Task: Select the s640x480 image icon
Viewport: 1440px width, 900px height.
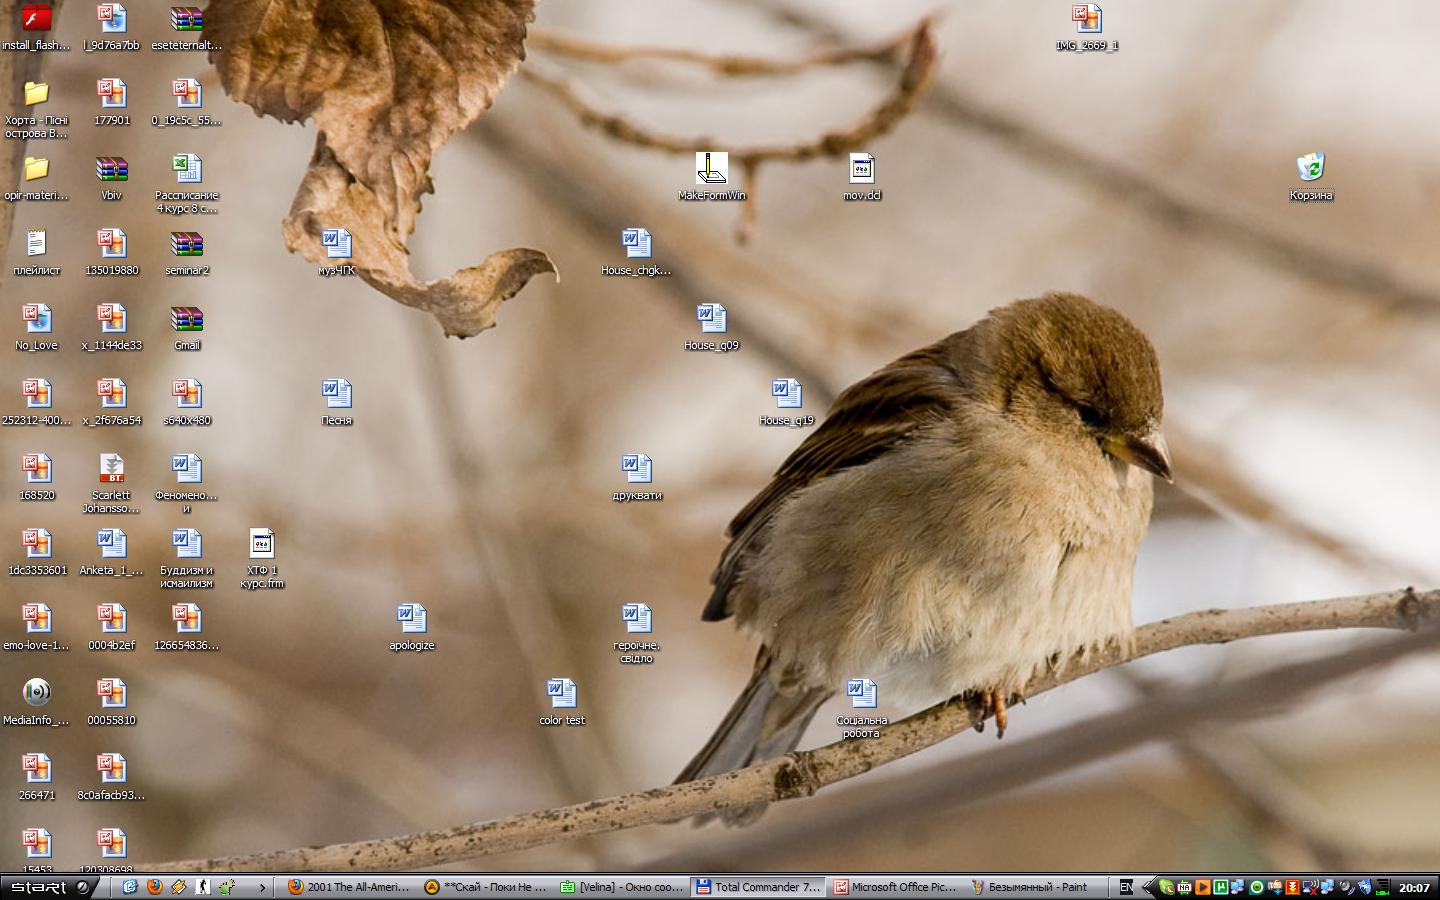Action: tap(187, 402)
